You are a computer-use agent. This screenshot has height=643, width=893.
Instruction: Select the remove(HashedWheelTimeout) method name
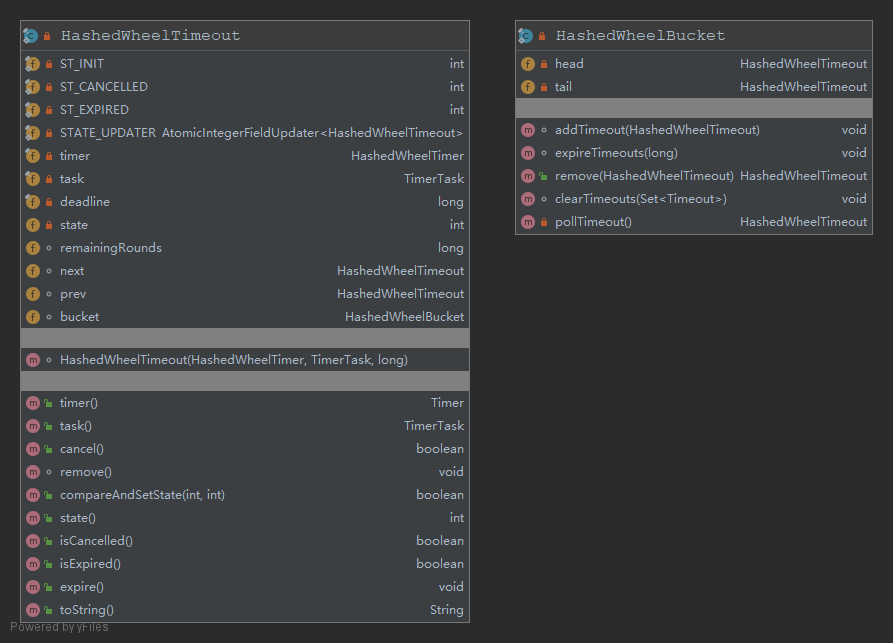[645, 176]
